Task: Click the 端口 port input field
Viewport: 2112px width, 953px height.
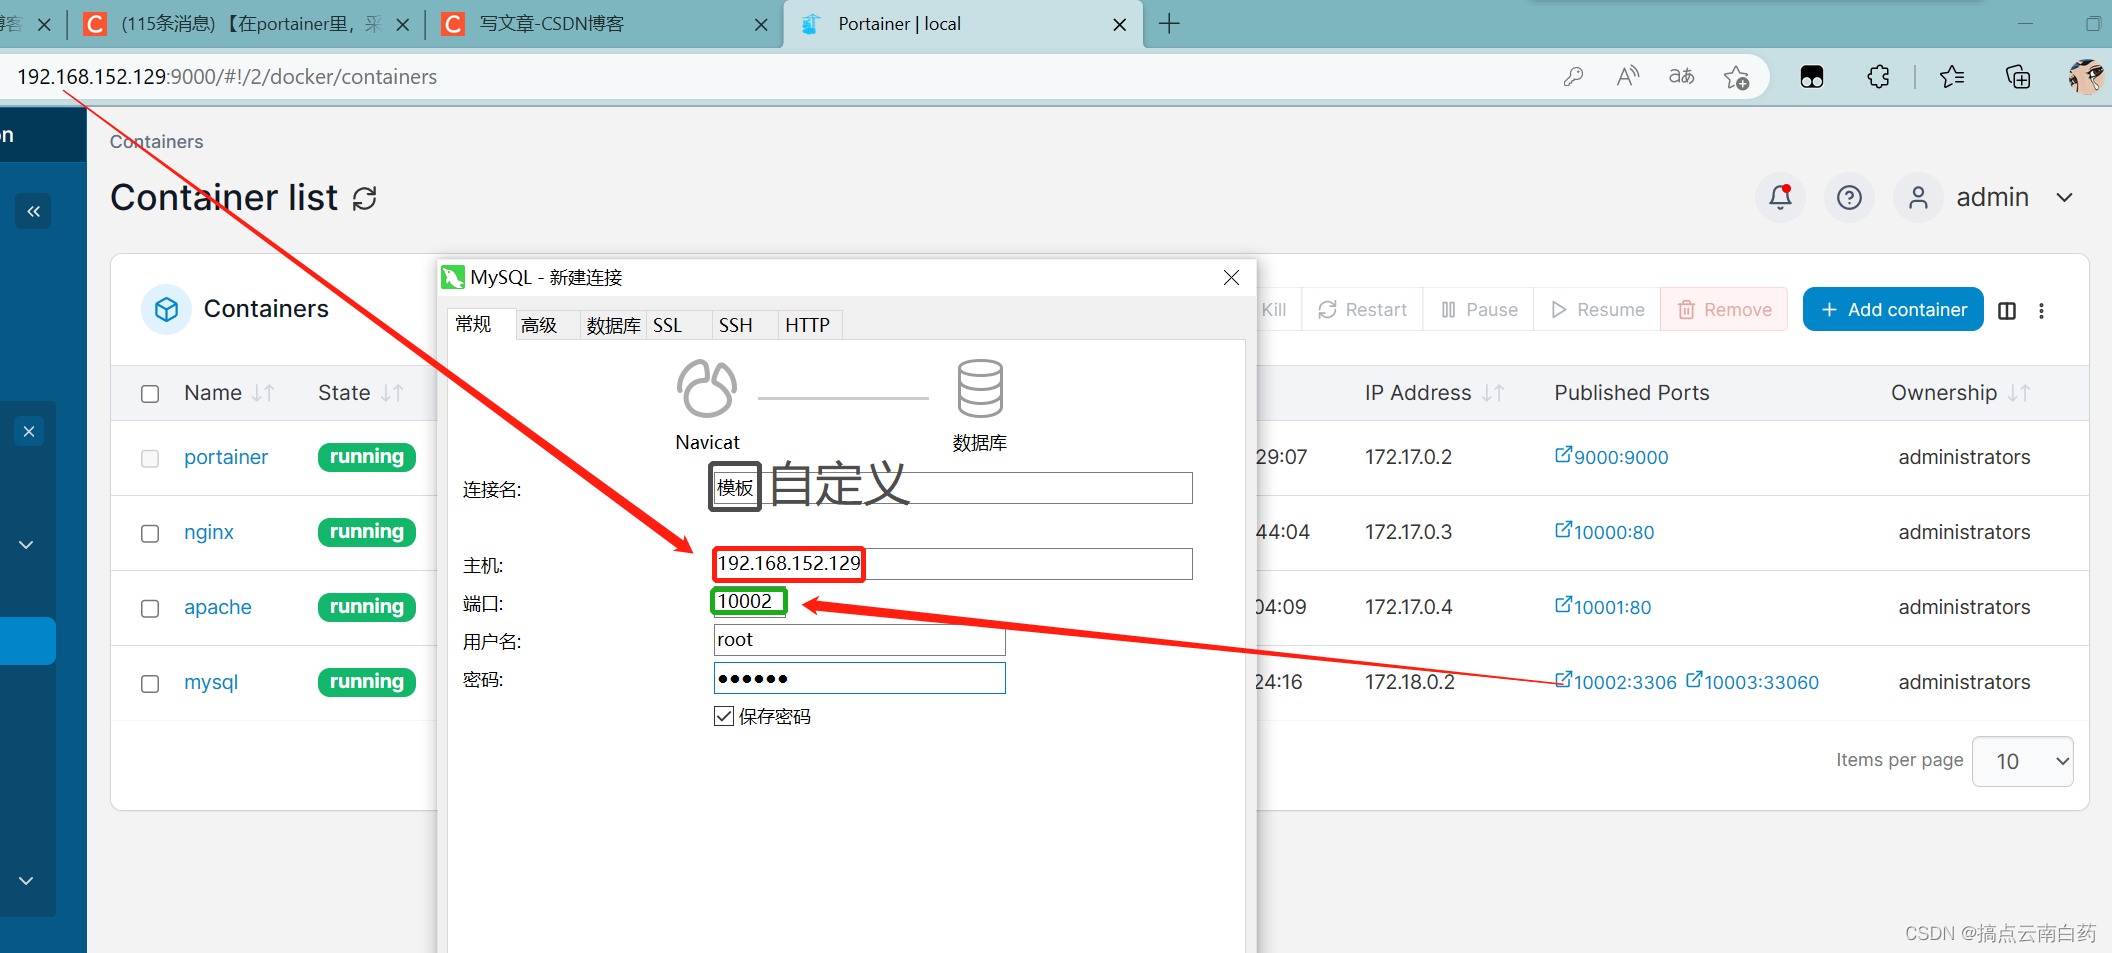Action: pos(749,602)
